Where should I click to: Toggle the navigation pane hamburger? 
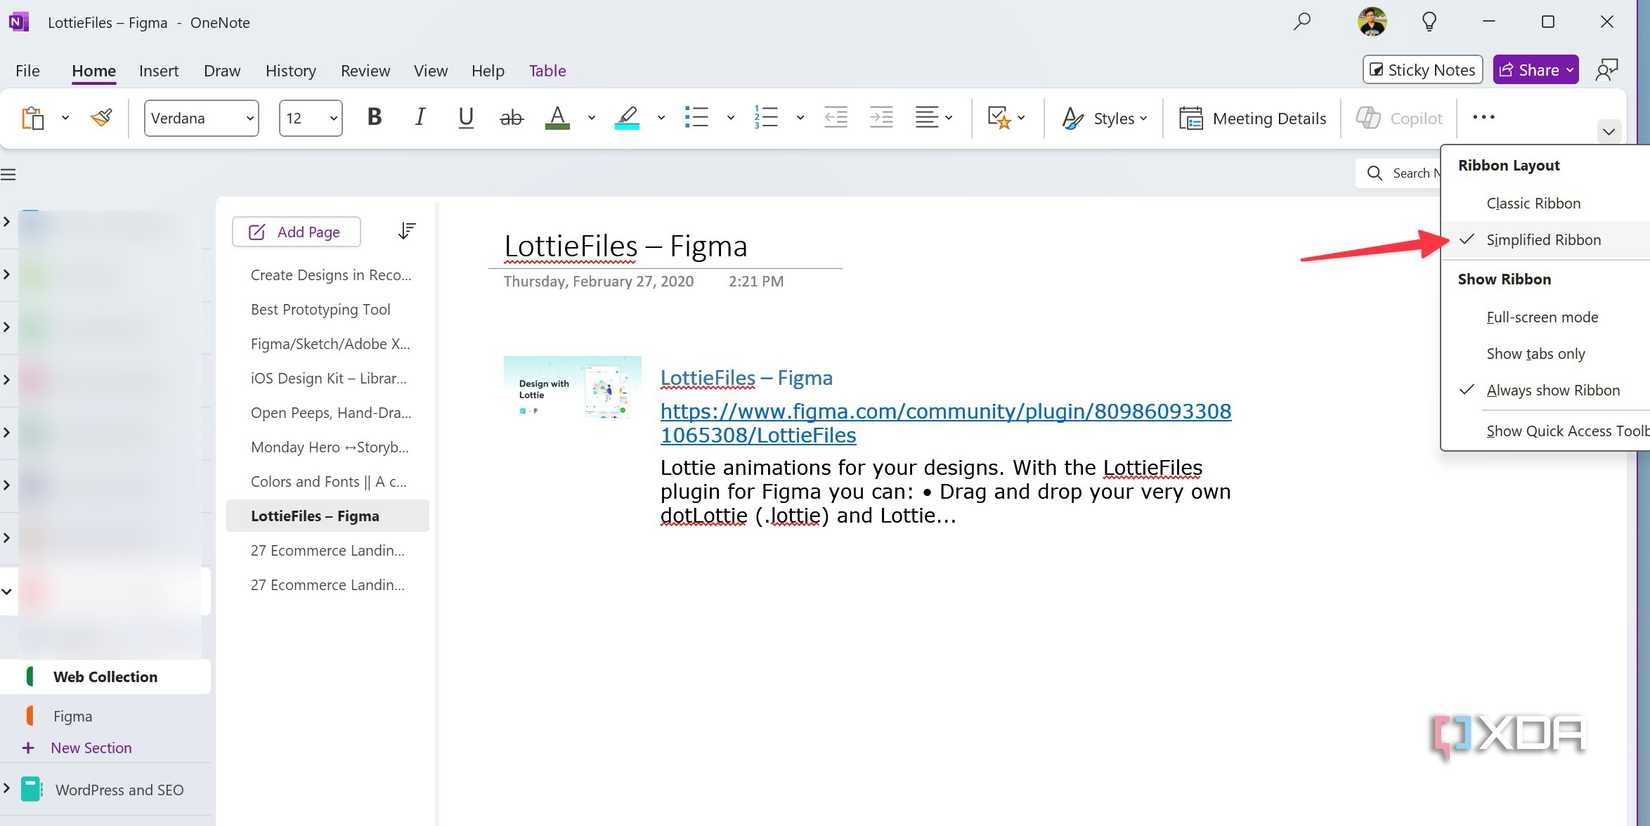point(9,175)
